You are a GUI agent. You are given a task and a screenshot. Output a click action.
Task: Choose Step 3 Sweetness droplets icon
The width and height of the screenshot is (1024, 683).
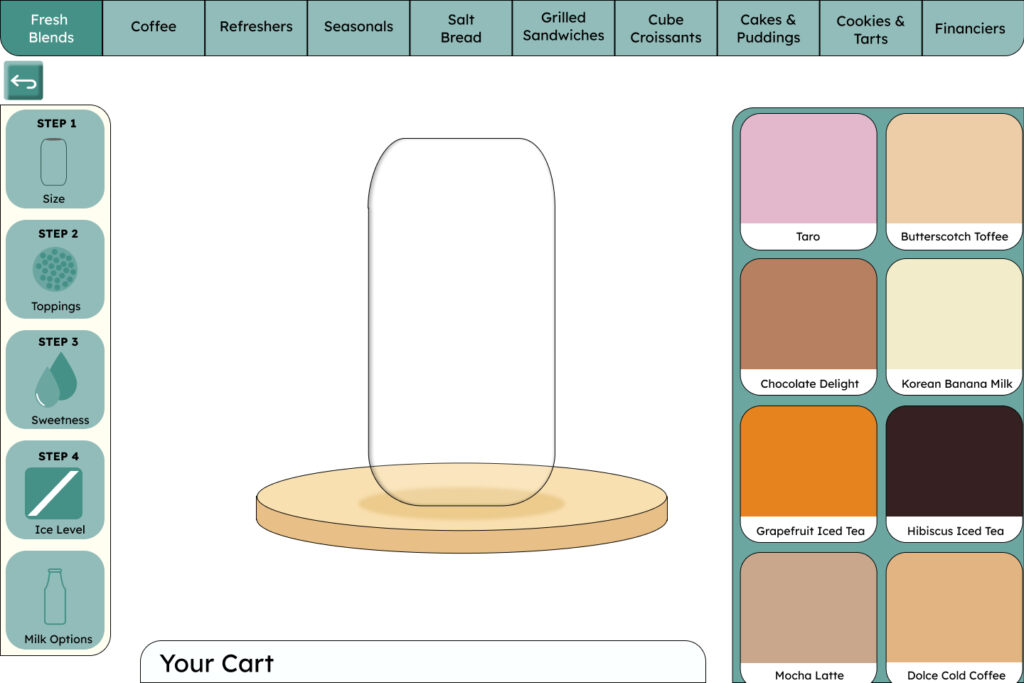click(x=55, y=379)
